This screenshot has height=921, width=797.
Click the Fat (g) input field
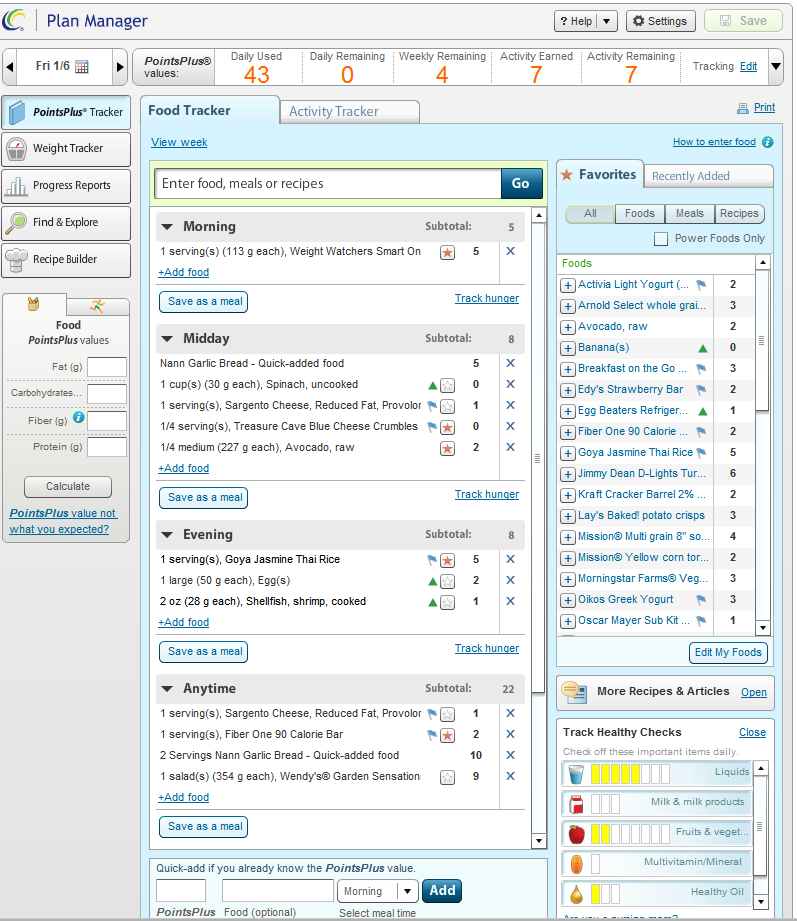[x=107, y=367]
